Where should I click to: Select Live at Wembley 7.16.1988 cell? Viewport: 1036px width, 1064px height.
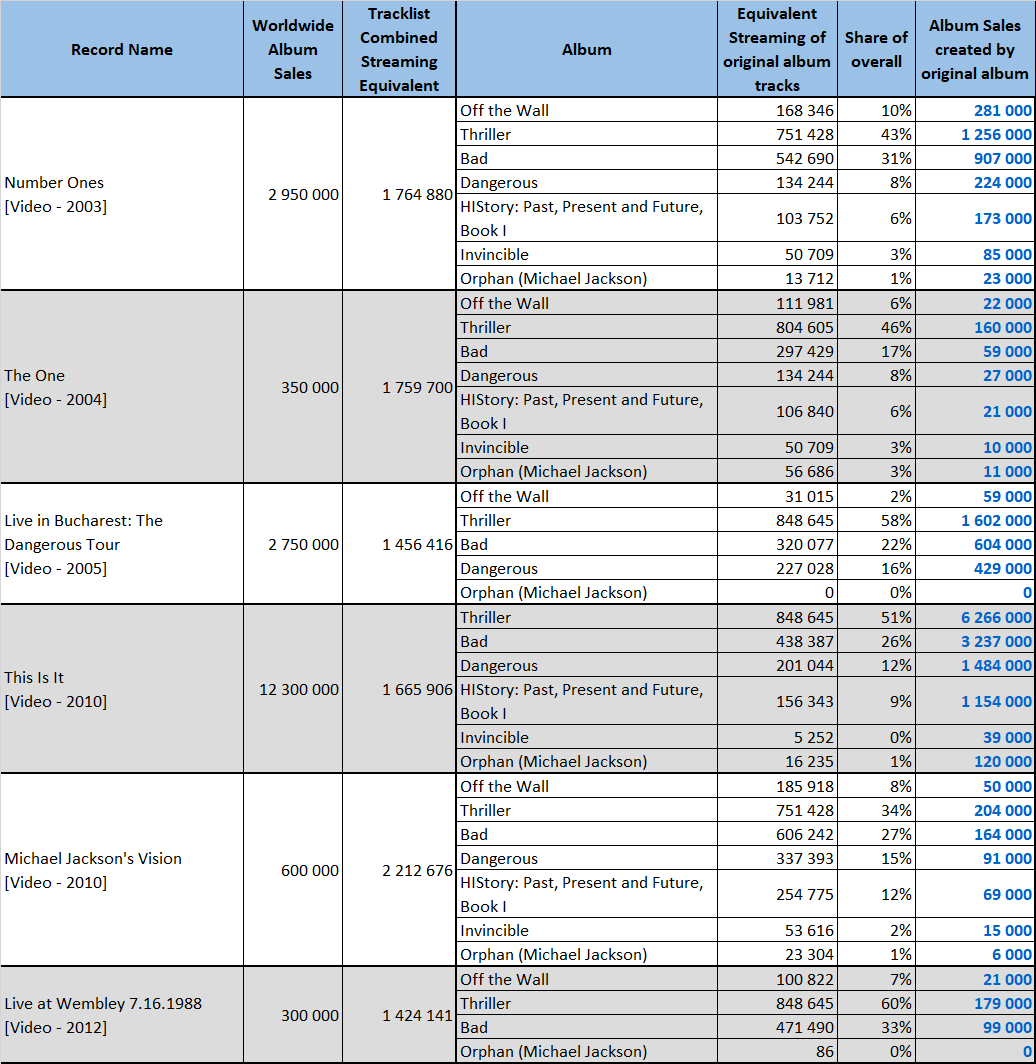[x=122, y=1015]
